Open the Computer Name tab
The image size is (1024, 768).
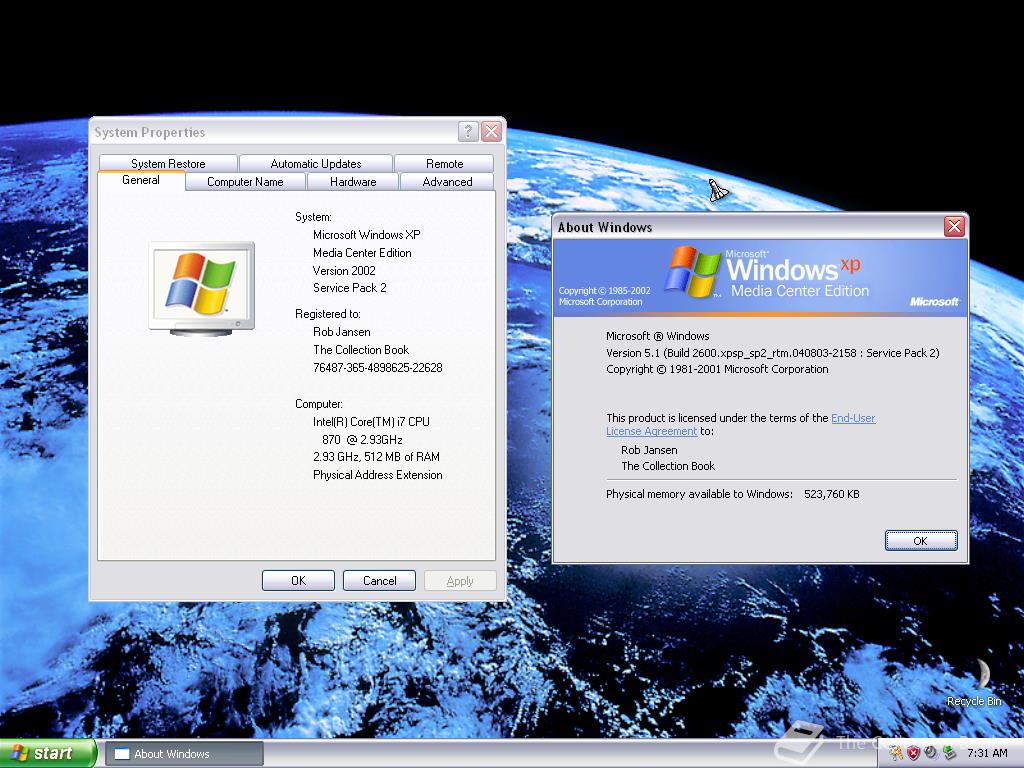coord(246,182)
